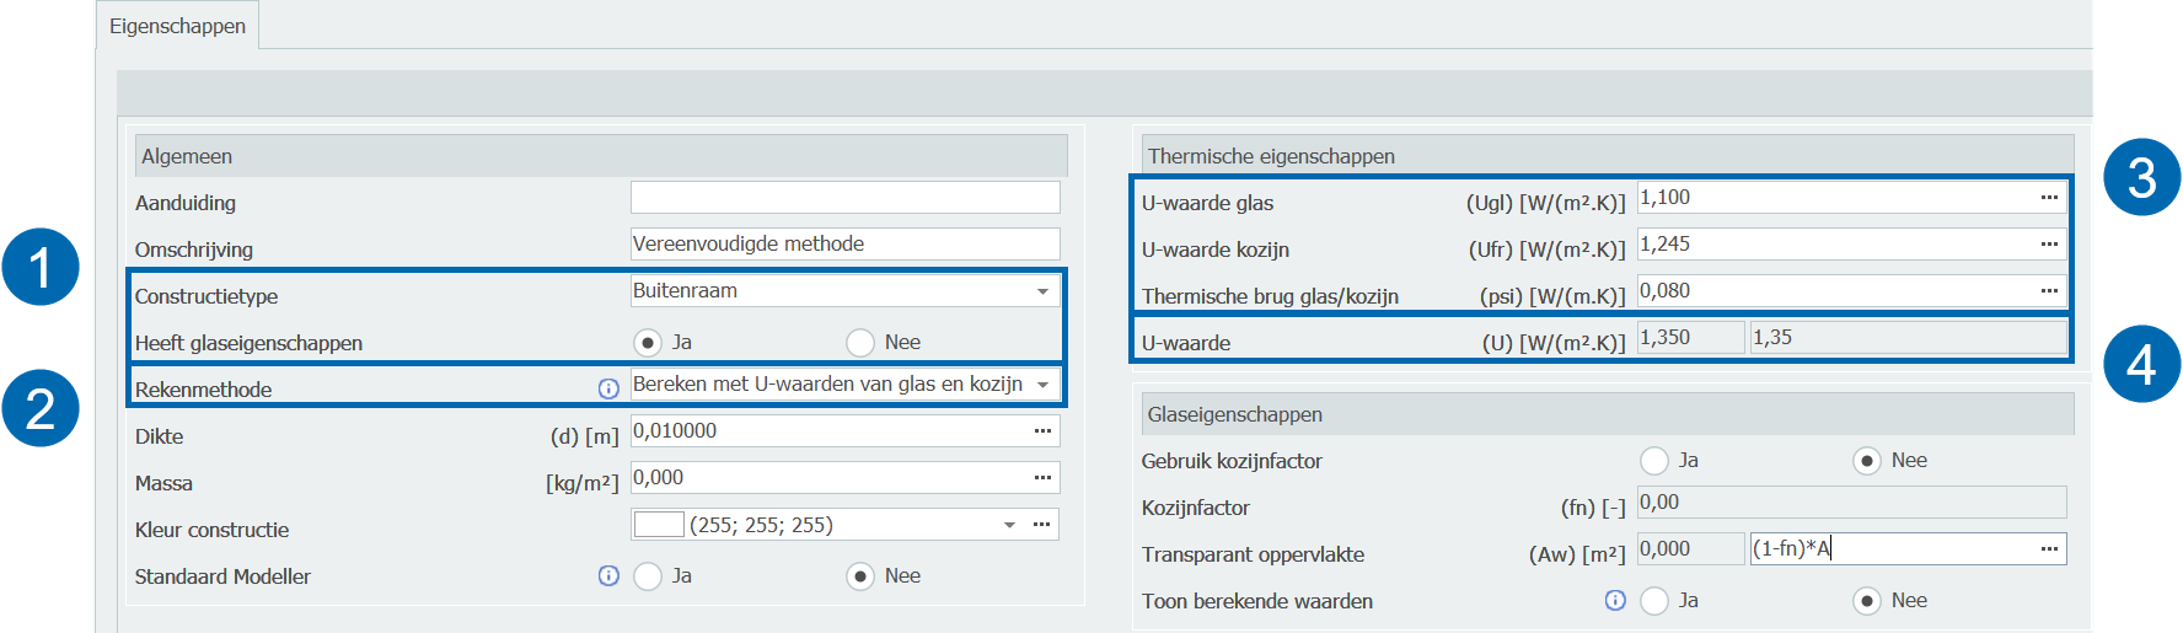Open ellipsis button for U-waarde glas
The width and height of the screenshot is (2183, 633).
click(x=2049, y=198)
